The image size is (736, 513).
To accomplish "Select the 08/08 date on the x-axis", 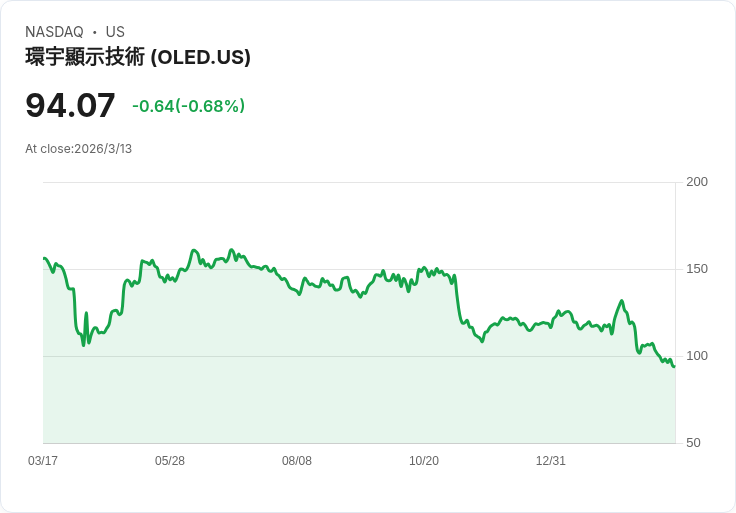I will tap(297, 461).
